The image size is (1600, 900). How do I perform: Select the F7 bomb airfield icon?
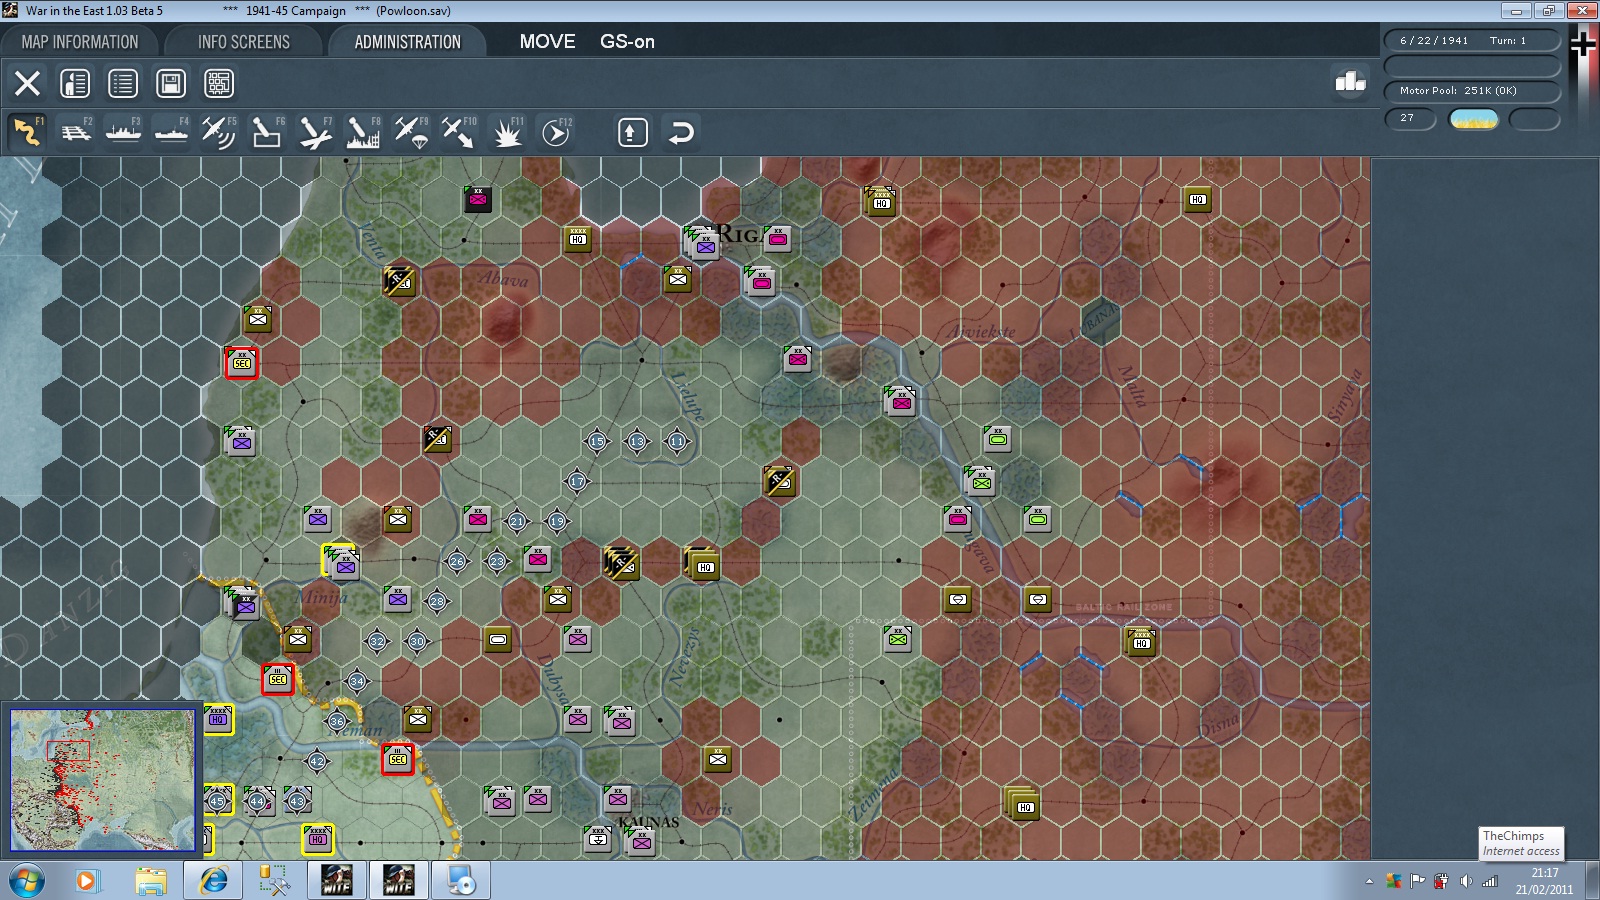click(315, 132)
